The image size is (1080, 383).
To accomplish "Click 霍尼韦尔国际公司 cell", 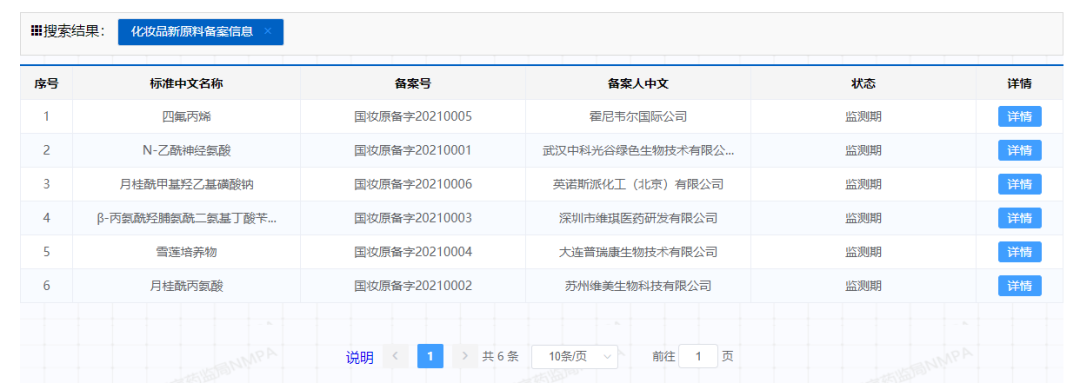I will pos(638,117).
